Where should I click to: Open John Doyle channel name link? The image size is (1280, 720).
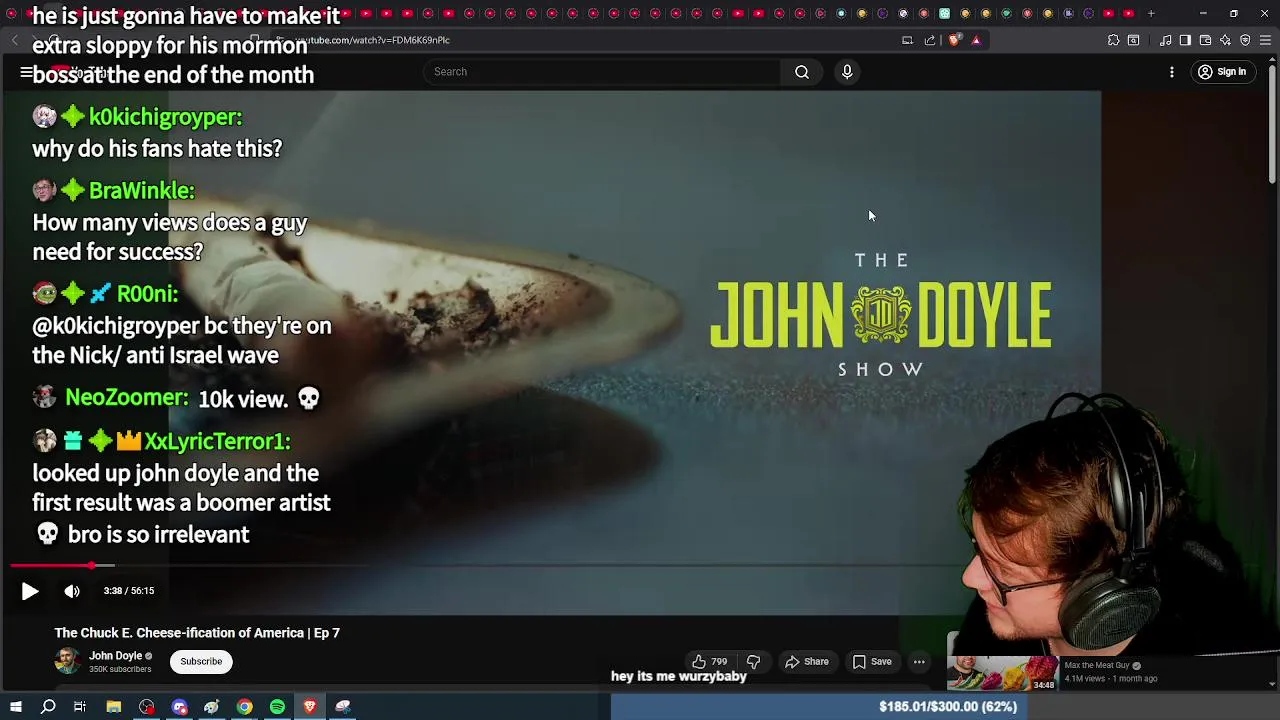pyautogui.click(x=115, y=656)
